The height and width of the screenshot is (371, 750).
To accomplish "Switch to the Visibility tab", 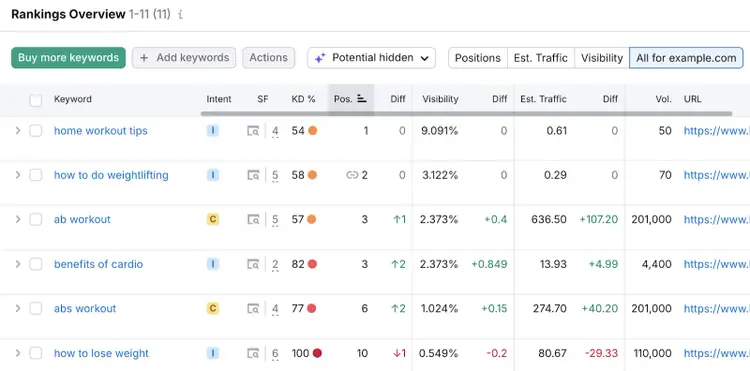I will click(x=602, y=58).
